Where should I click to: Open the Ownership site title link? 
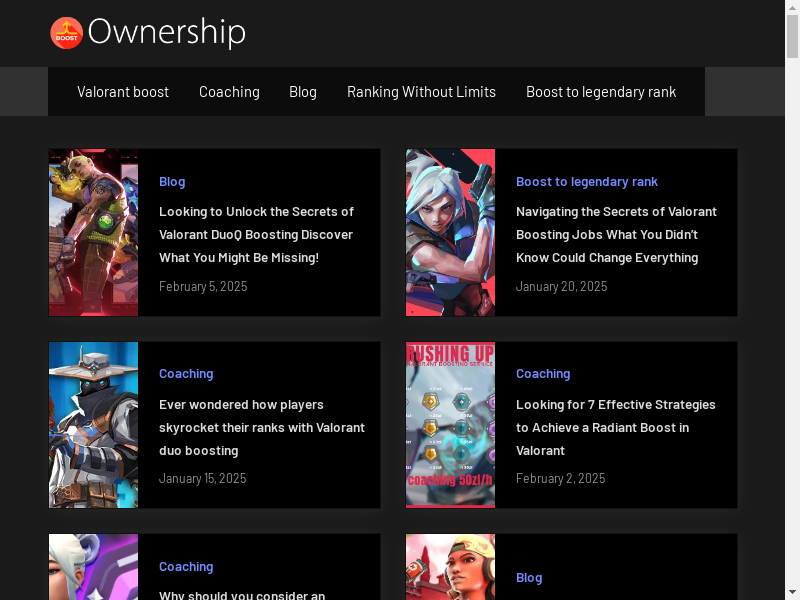pos(166,33)
